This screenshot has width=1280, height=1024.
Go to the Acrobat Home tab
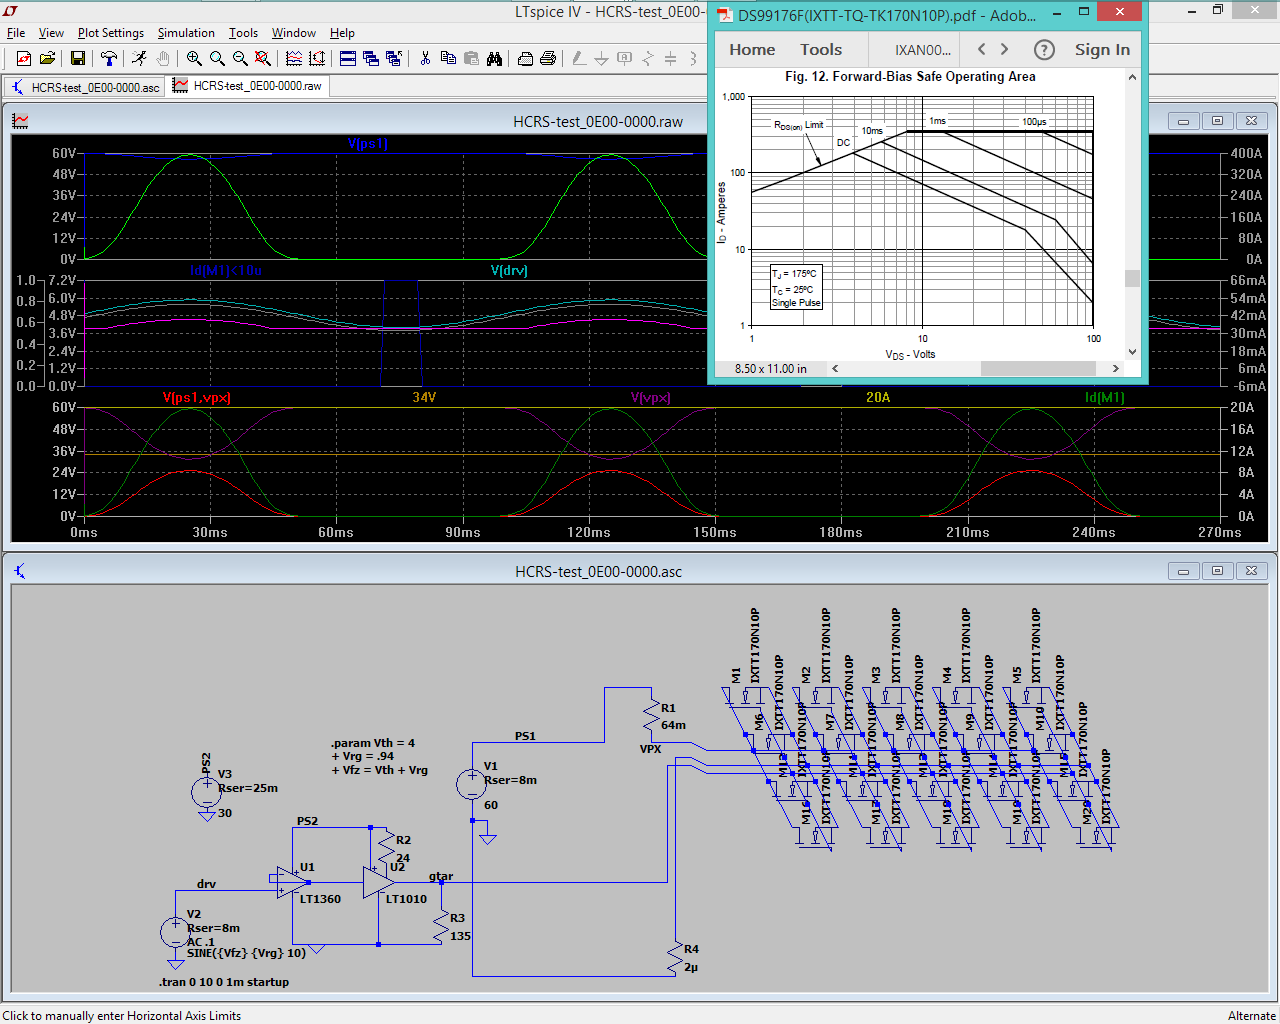pyautogui.click(x=752, y=49)
